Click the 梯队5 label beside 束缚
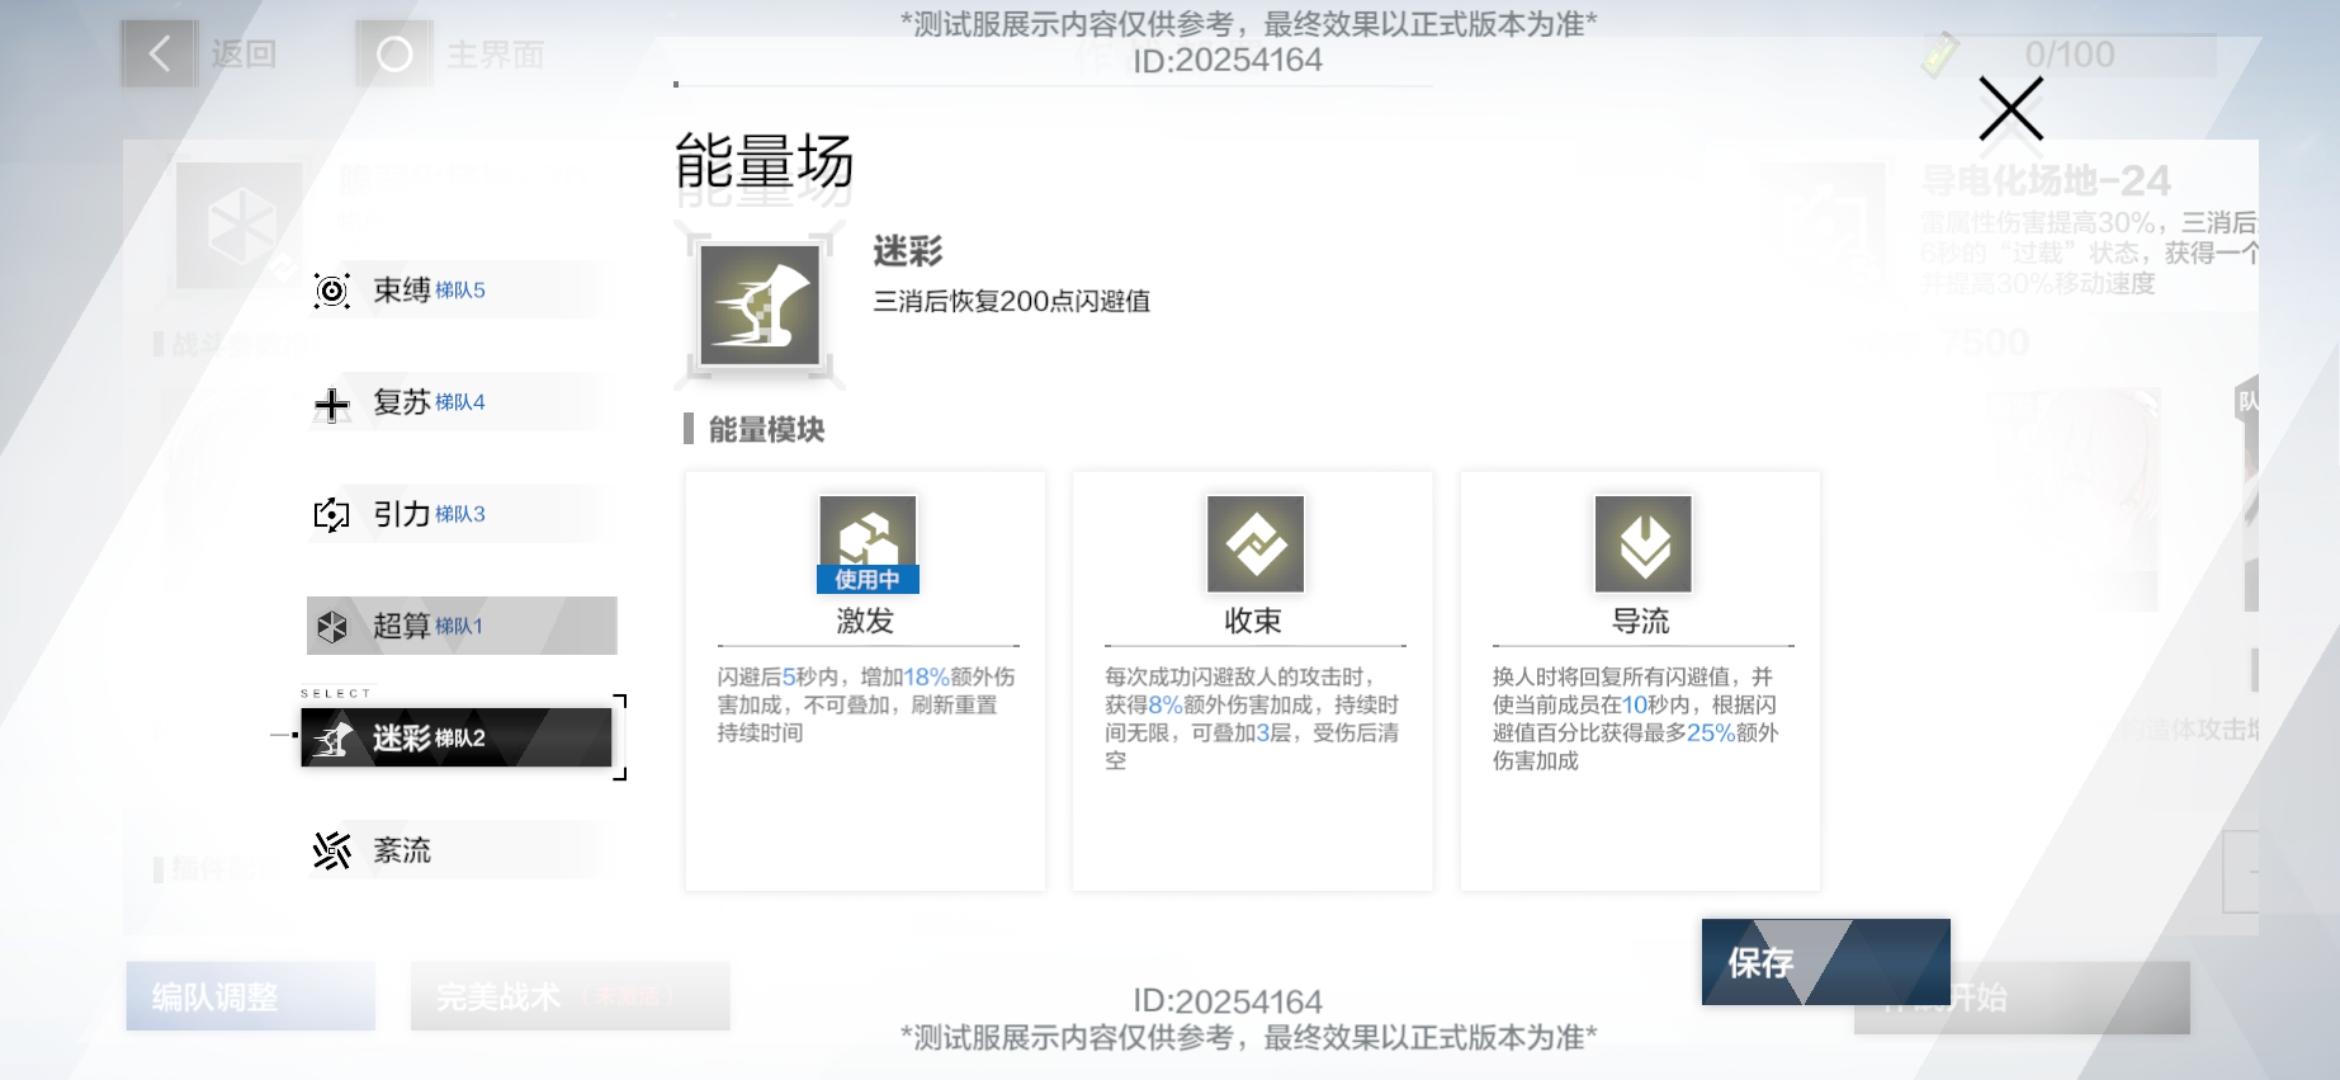This screenshot has width=2340, height=1080. pos(460,291)
